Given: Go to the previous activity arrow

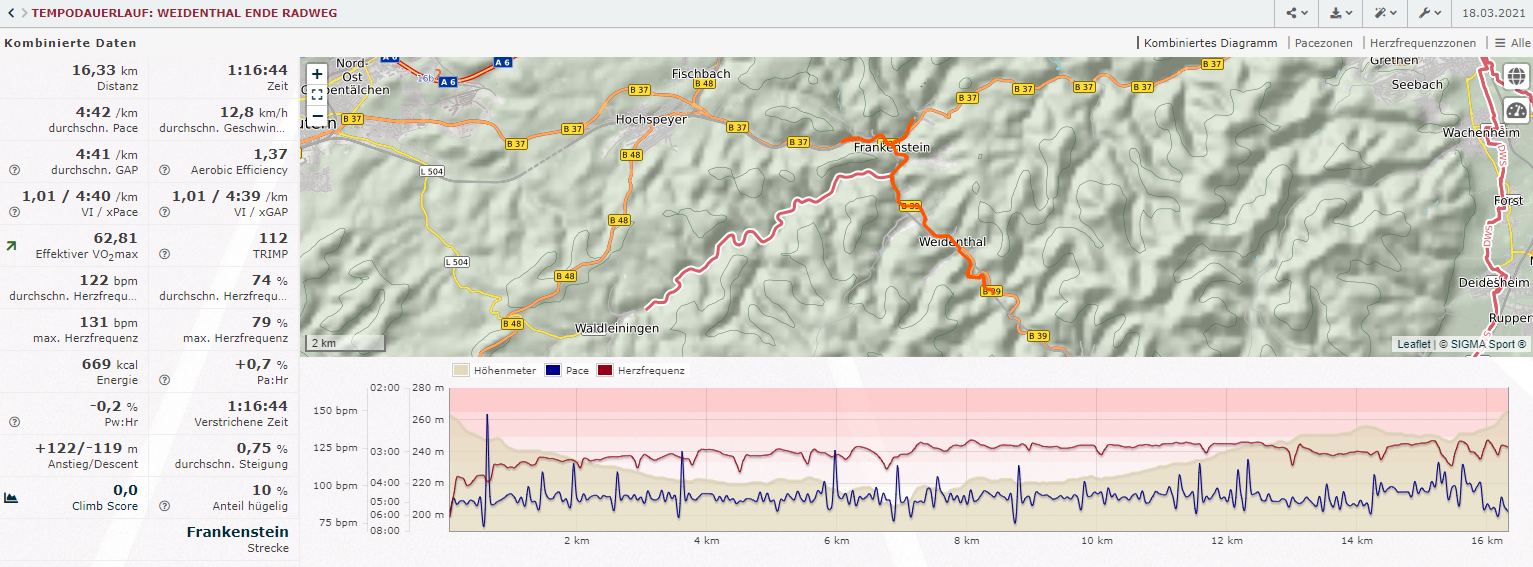Looking at the screenshot, I should [10, 14].
